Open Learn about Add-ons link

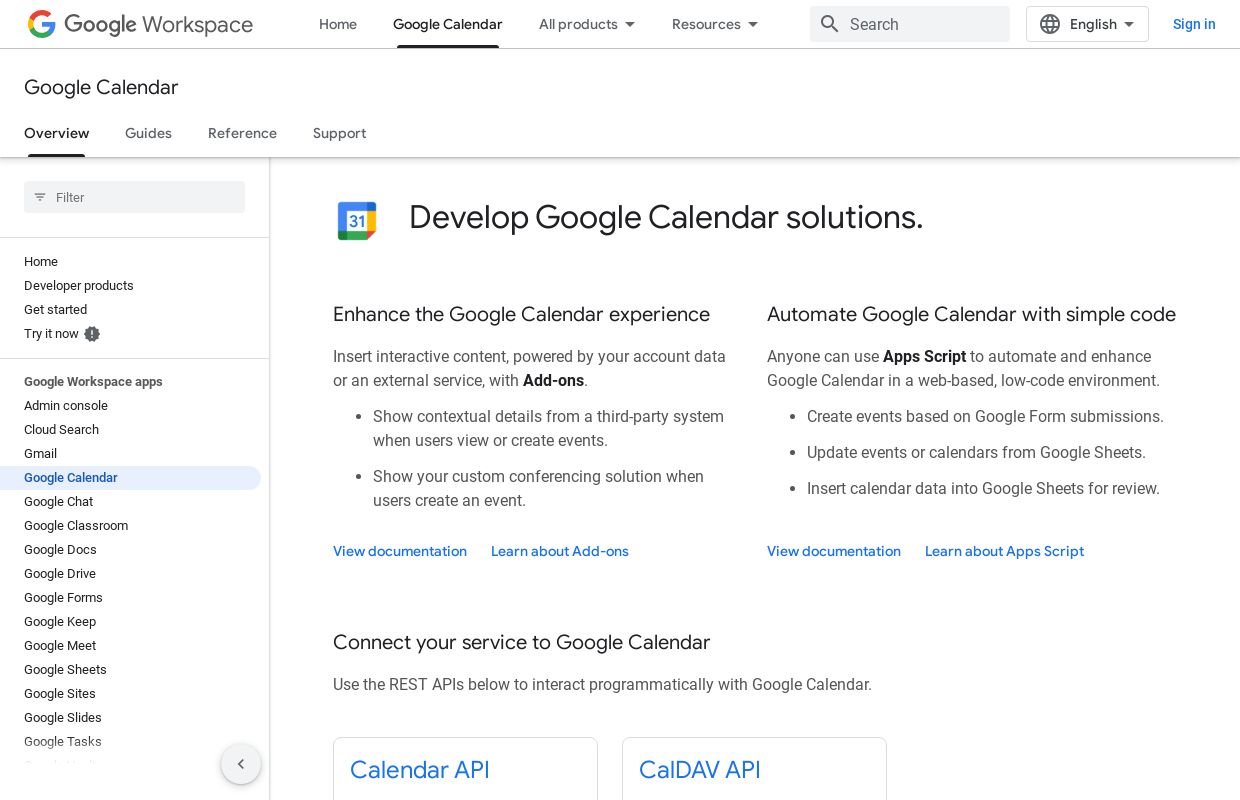560,551
